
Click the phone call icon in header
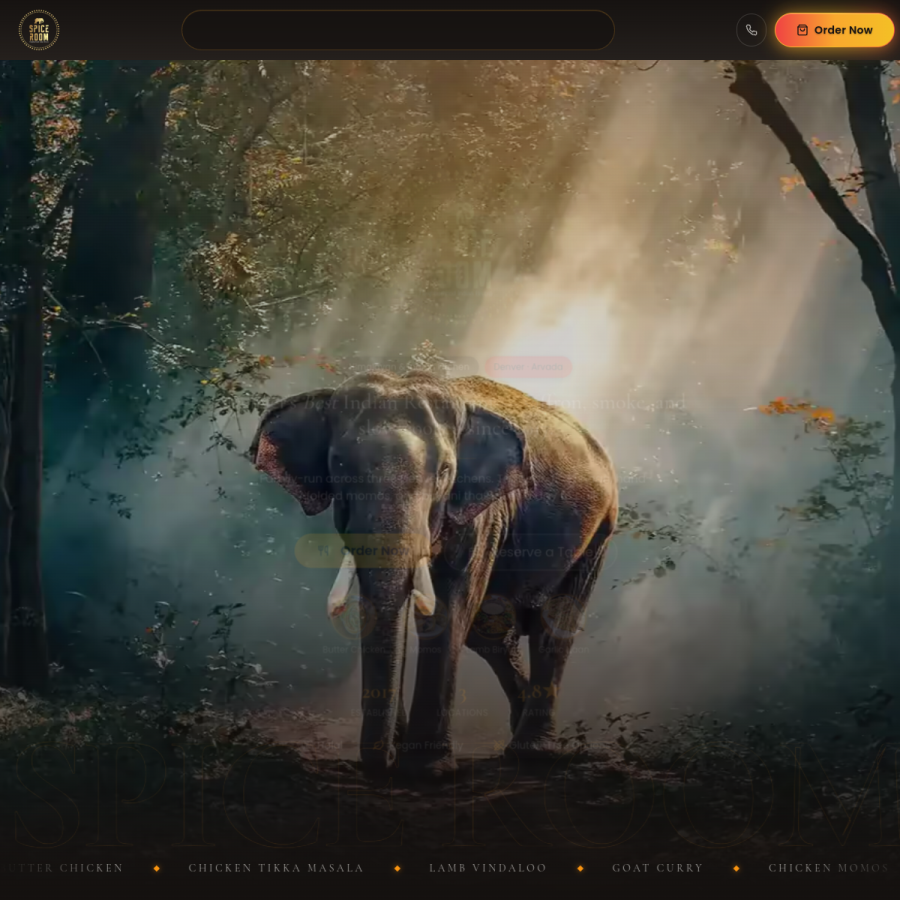pos(751,30)
